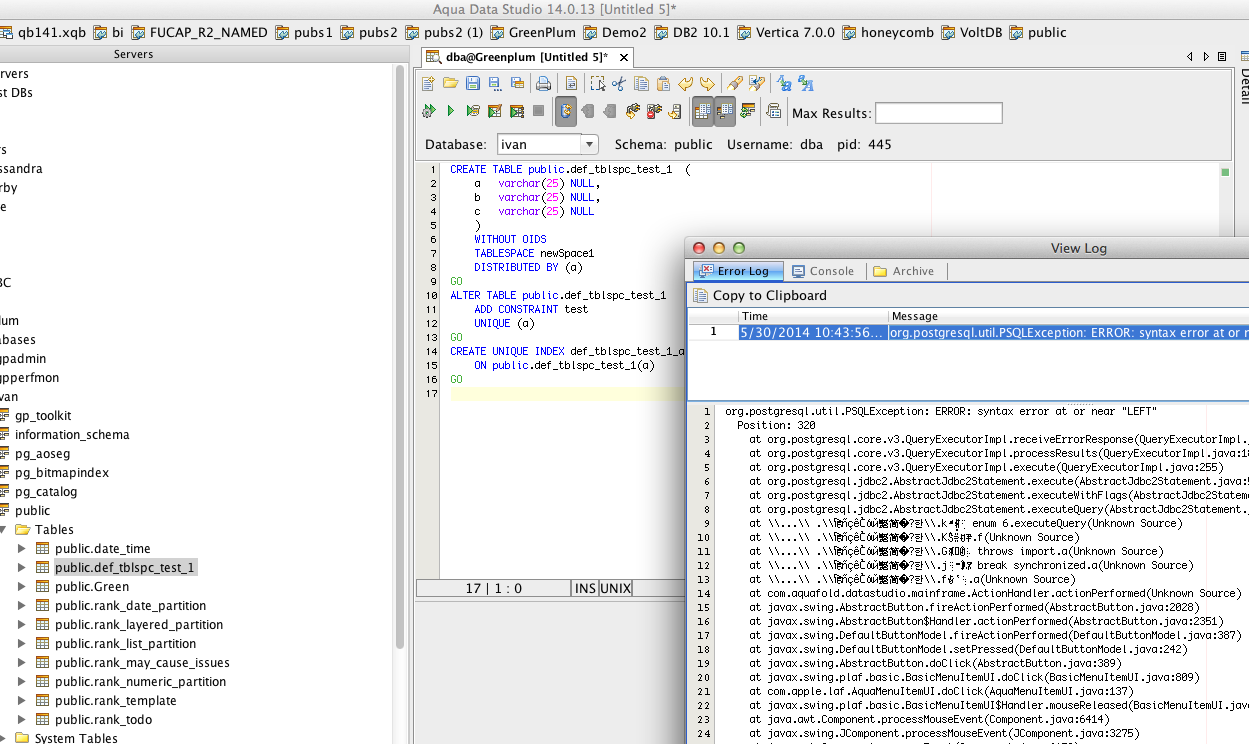The width and height of the screenshot is (1249, 744).
Task: Expand the System Tables folder
Action: coord(3,738)
